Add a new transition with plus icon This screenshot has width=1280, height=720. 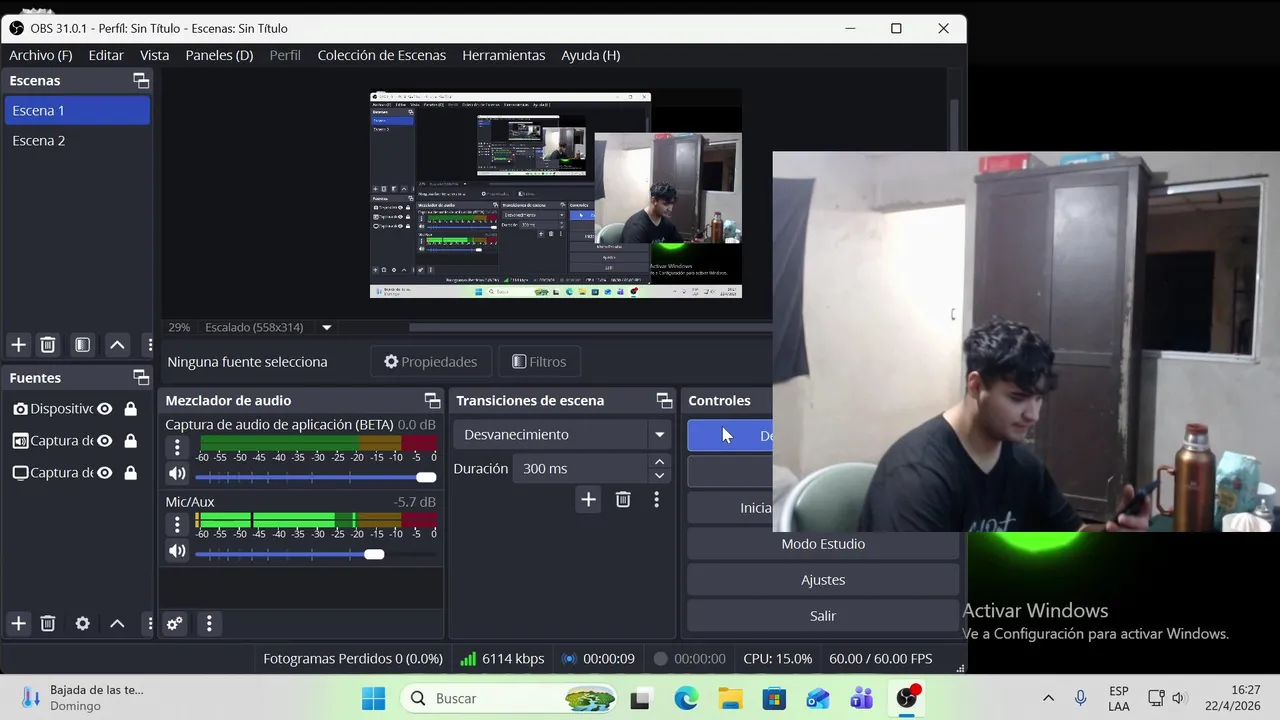[x=588, y=499]
